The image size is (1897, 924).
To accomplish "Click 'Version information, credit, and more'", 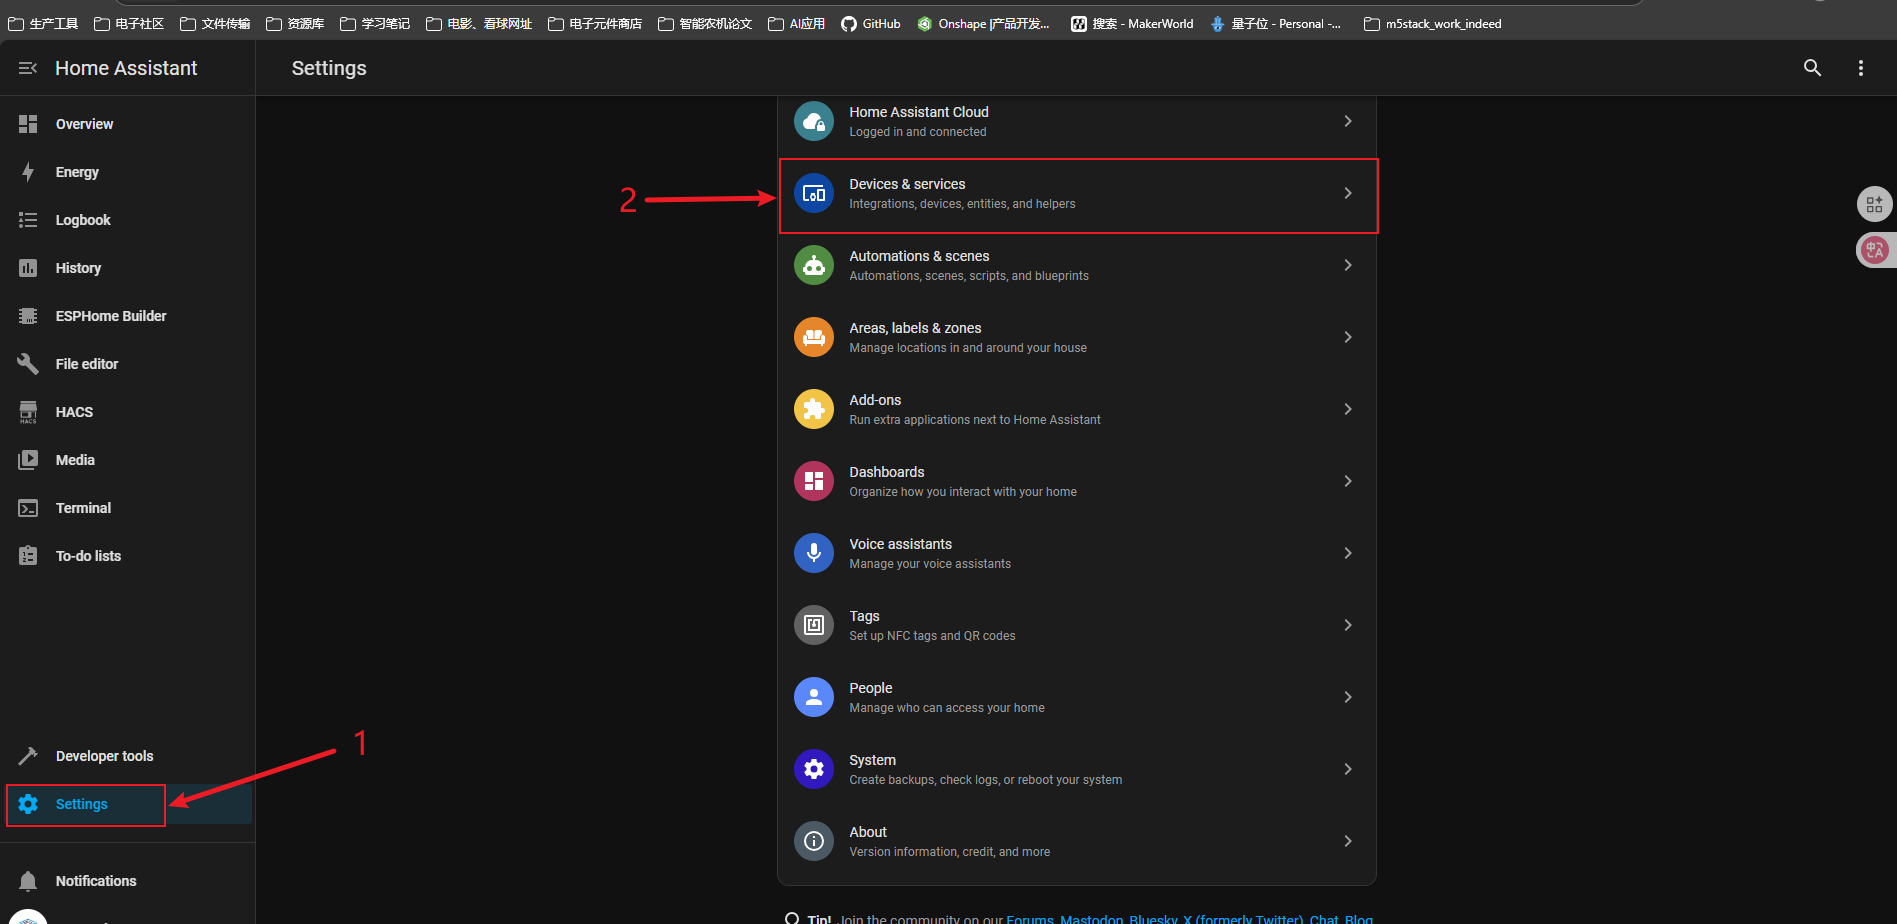I will (949, 852).
